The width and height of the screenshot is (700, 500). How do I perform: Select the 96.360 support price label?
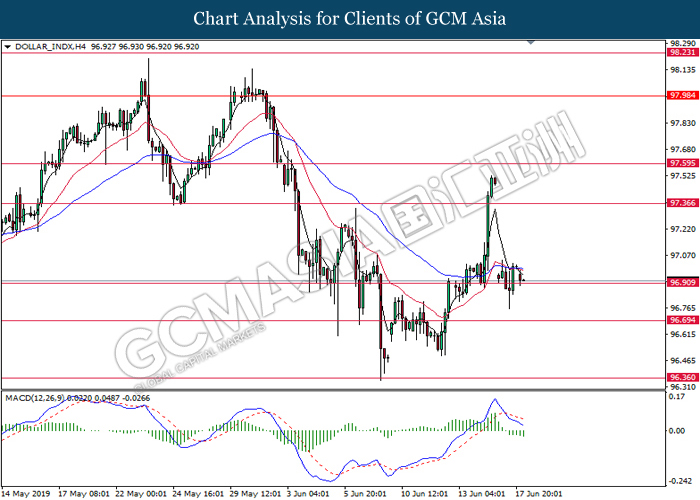click(683, 378)
